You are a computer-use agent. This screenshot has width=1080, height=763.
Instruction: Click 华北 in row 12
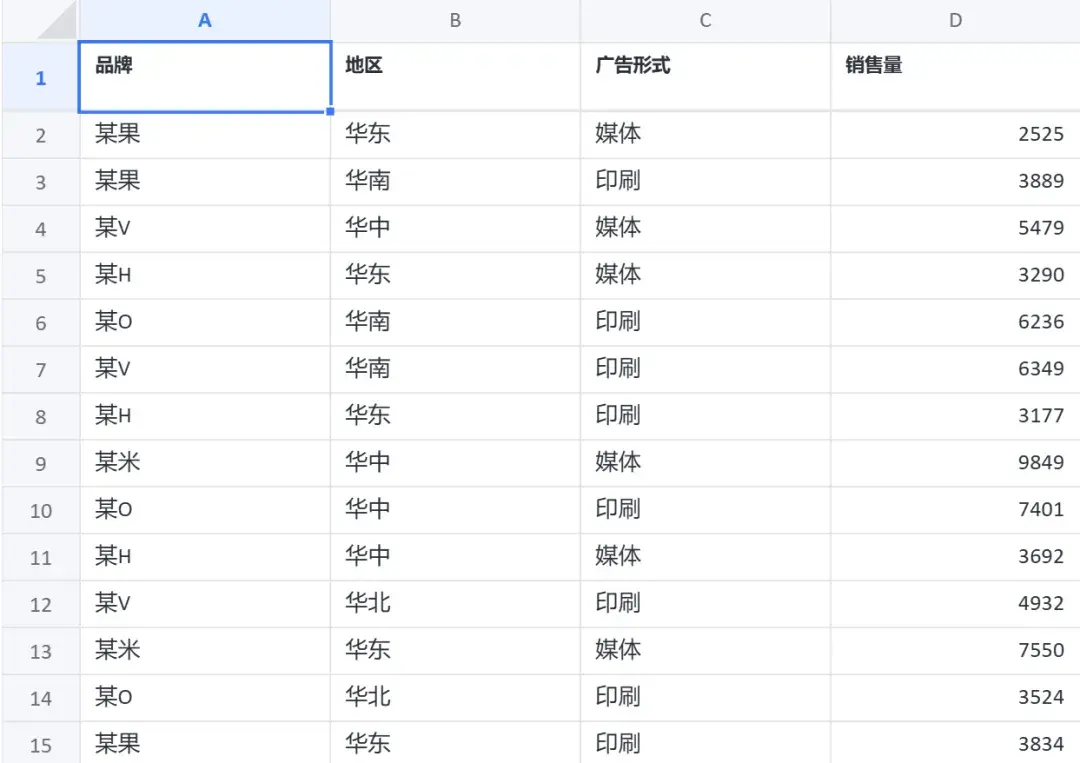(368, 603)
